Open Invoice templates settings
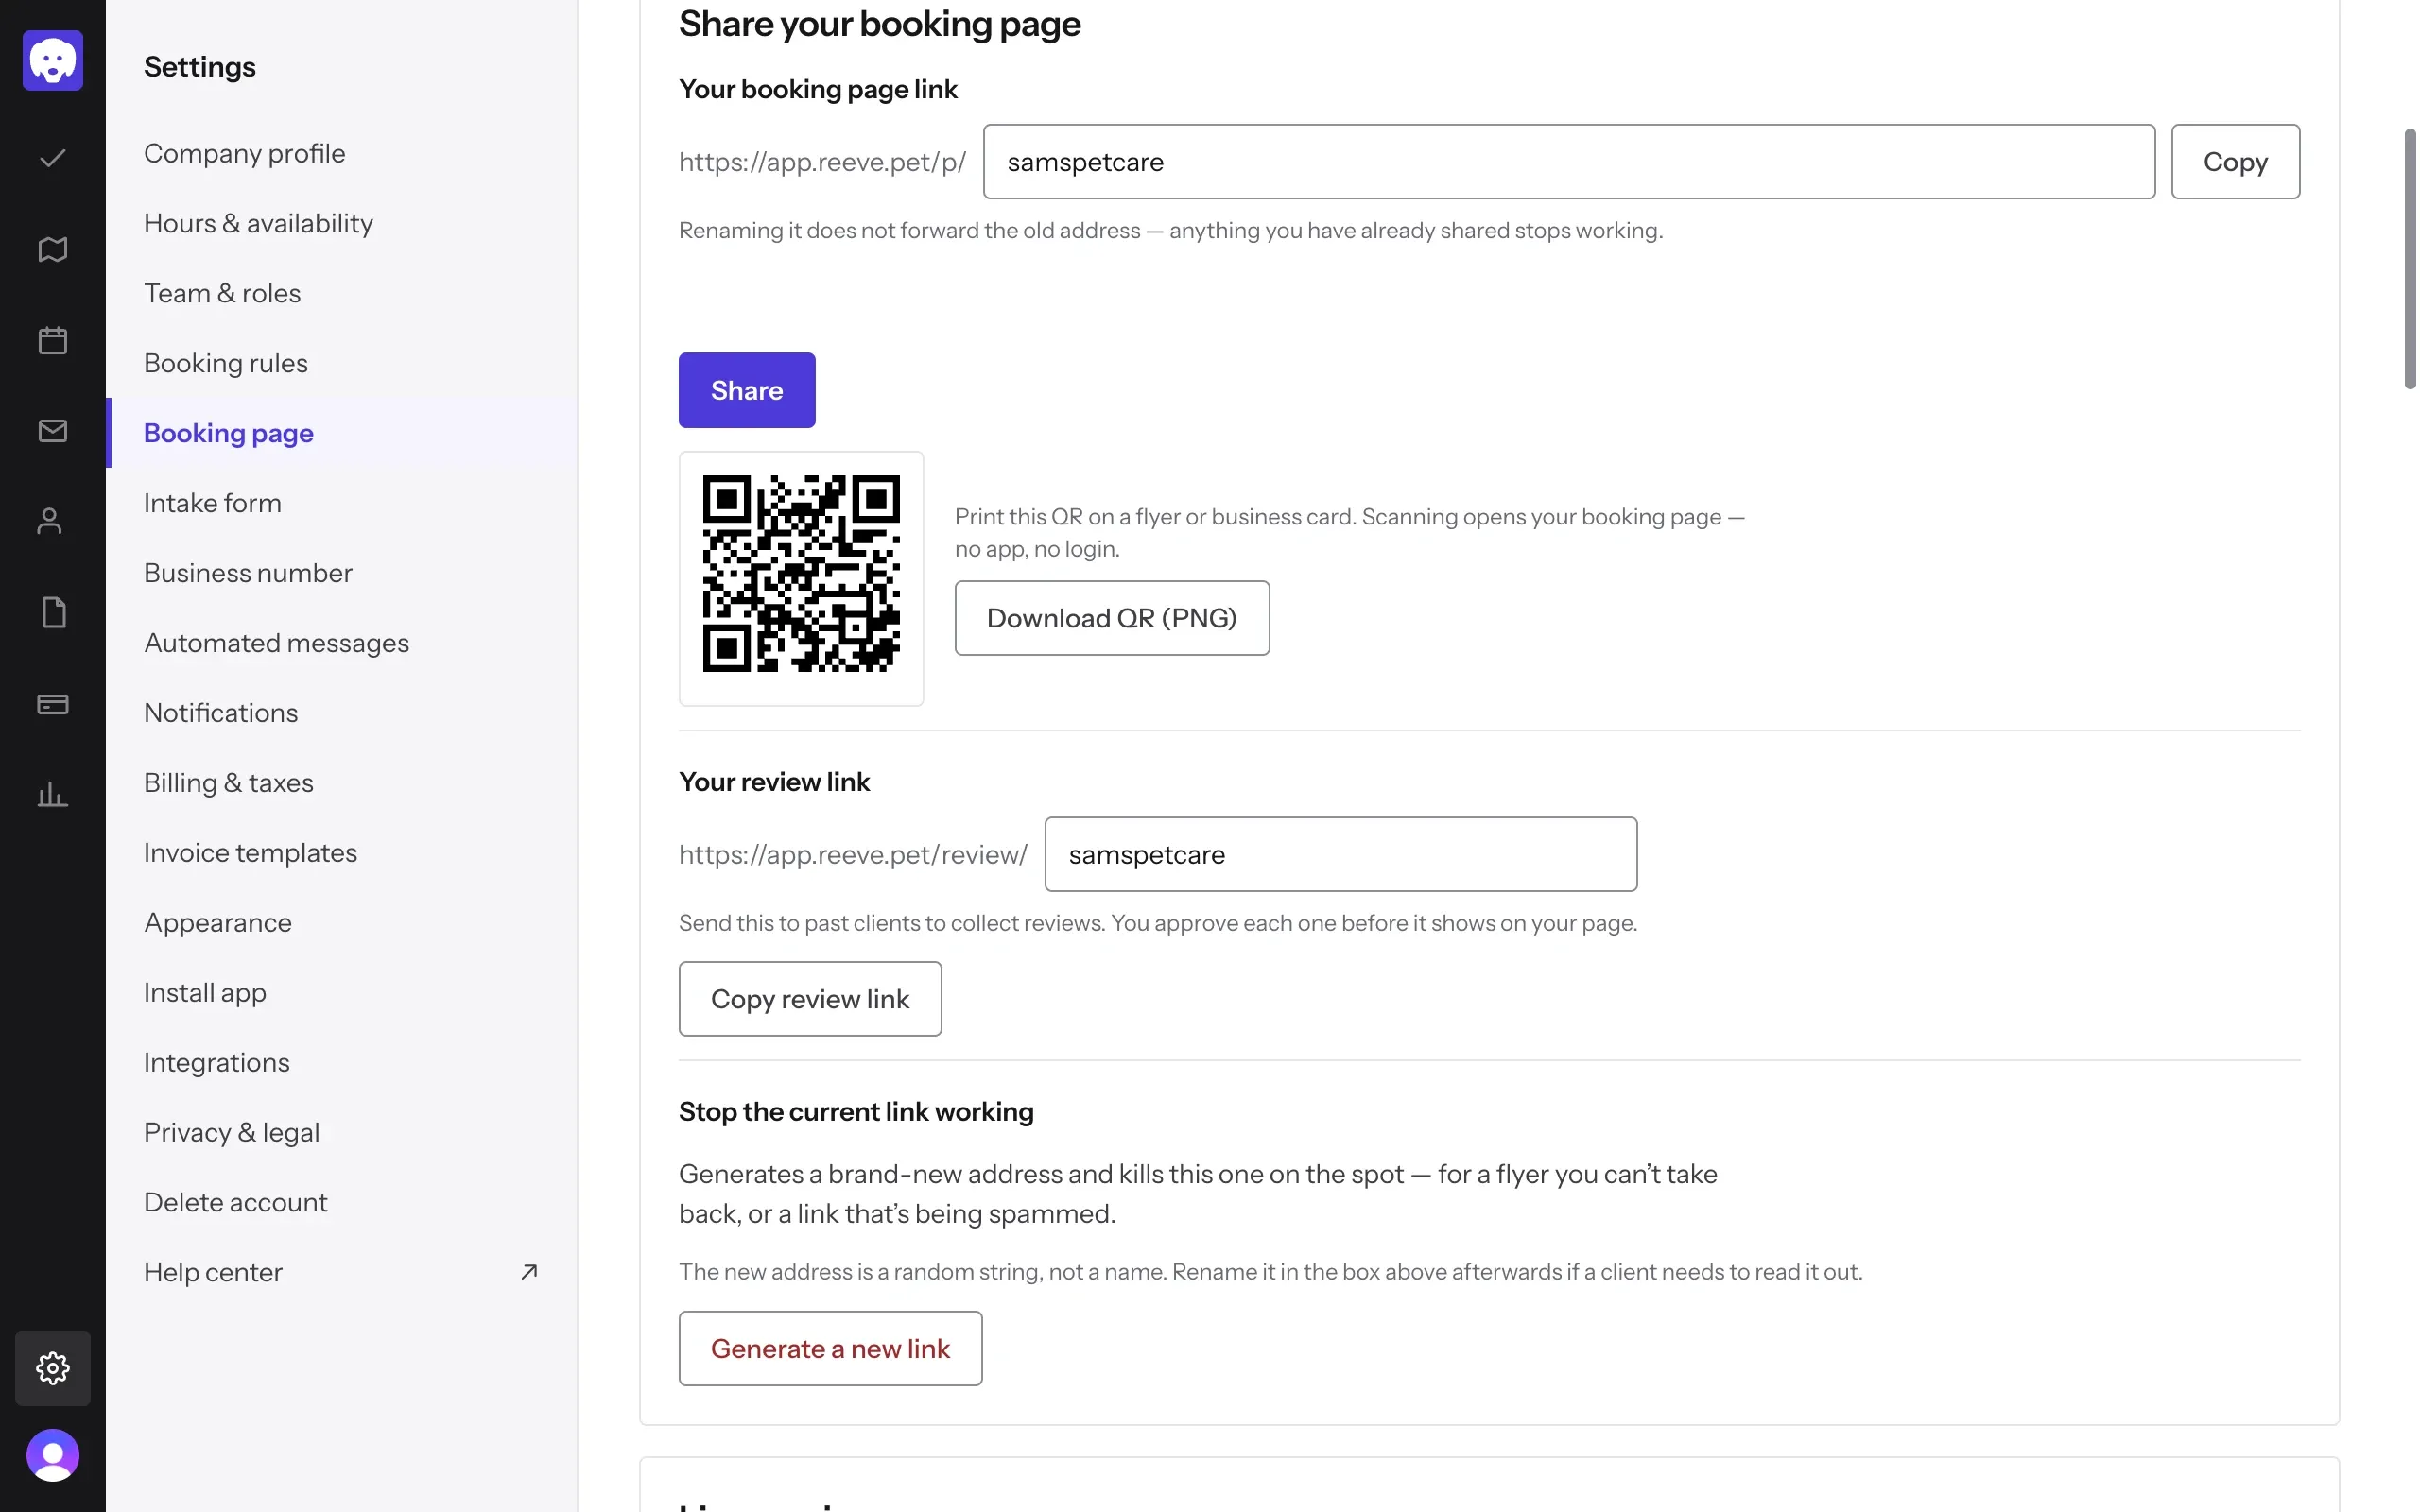 pos(342,853)
